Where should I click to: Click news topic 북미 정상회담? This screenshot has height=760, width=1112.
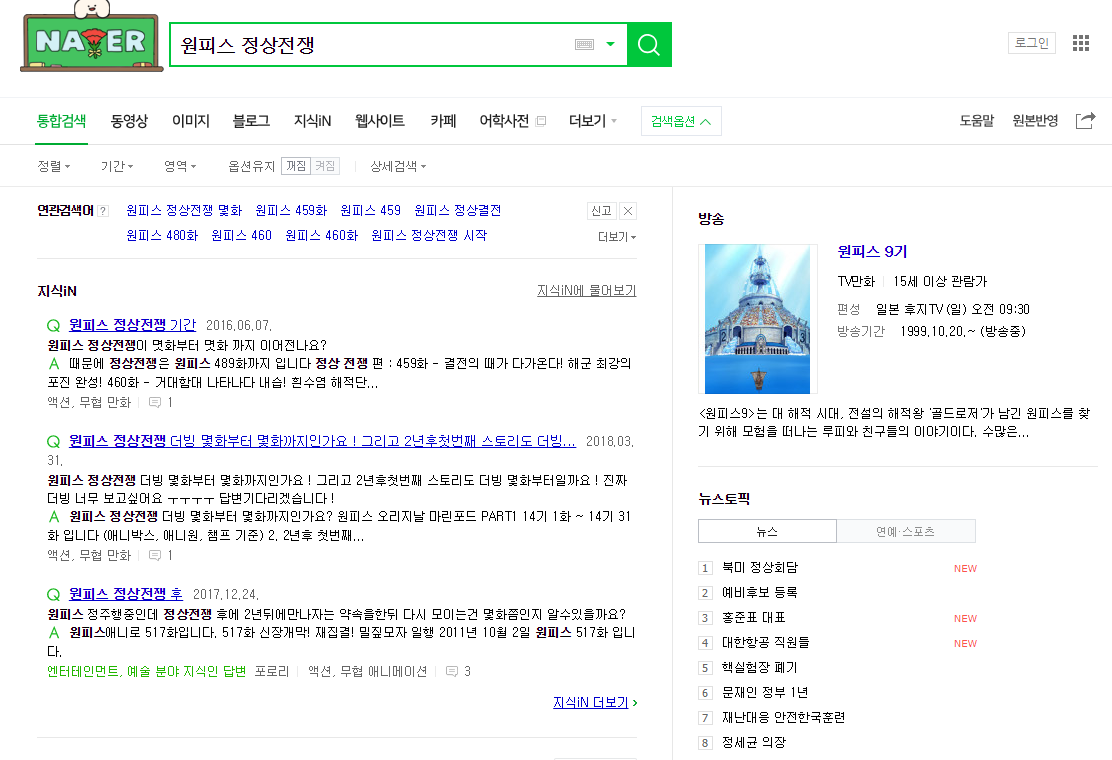(x=760, y=568)
